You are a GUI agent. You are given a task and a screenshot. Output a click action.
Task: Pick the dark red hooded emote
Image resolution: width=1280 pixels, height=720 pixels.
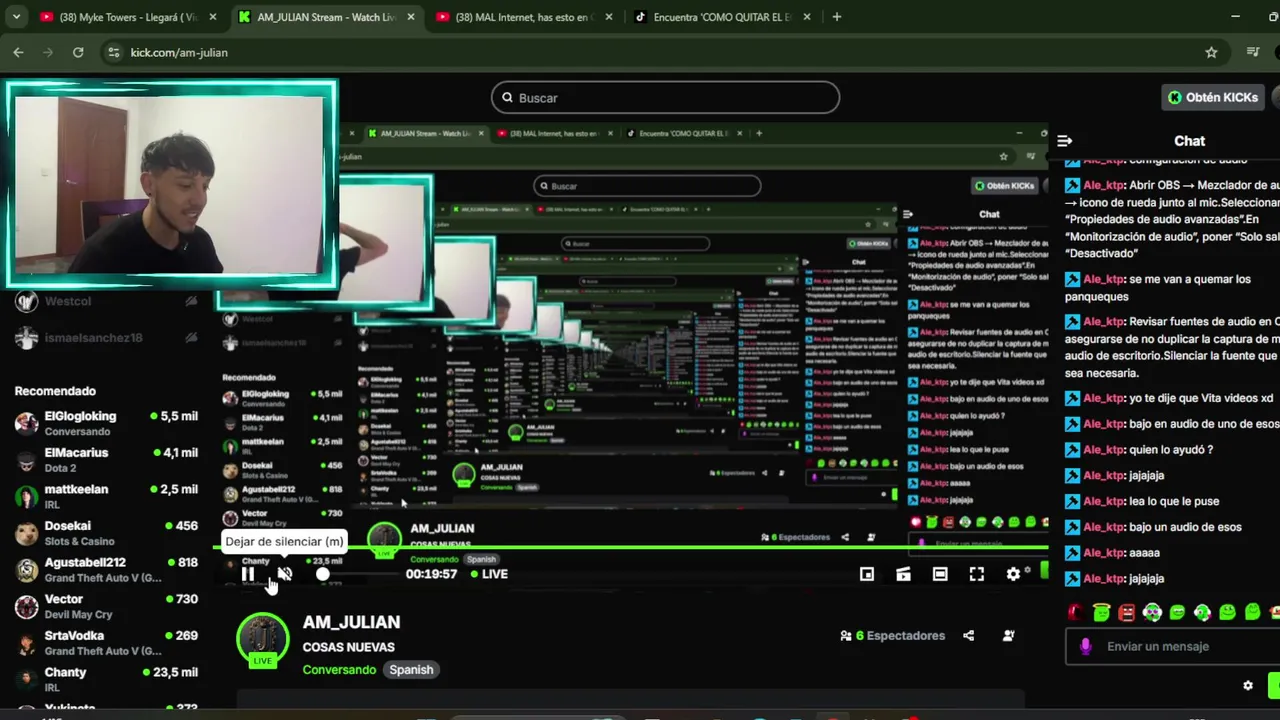(1076, 612)
